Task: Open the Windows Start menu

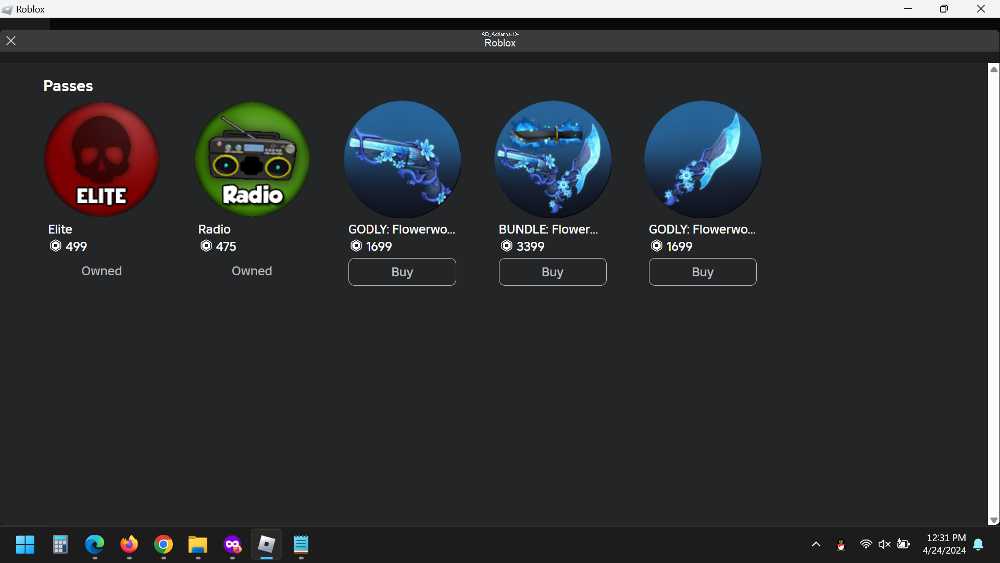Action: coord(25,545)
